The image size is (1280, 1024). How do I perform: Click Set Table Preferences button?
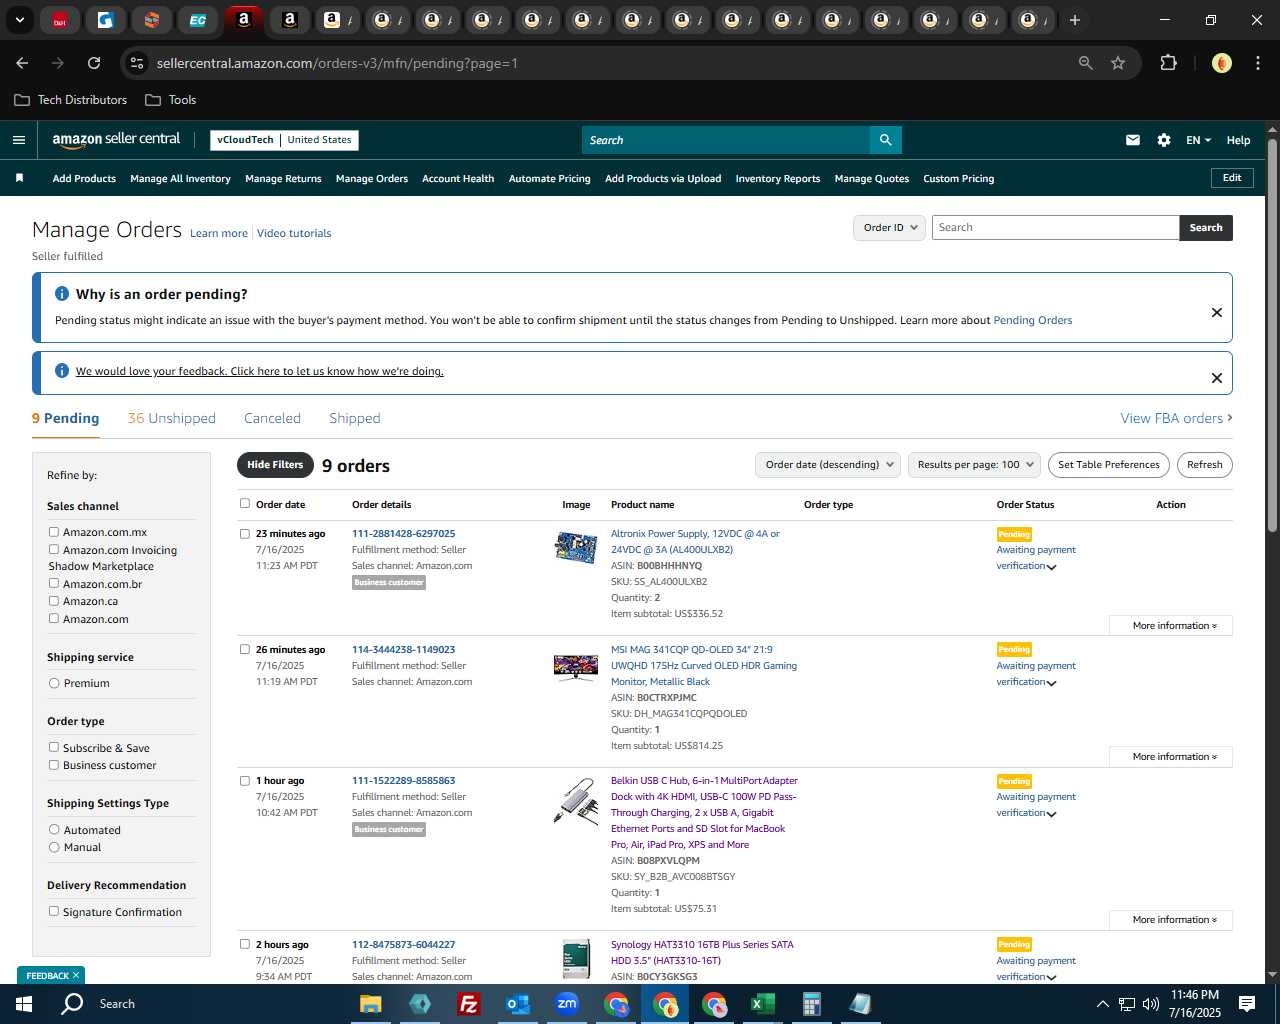pos(1109,465)
